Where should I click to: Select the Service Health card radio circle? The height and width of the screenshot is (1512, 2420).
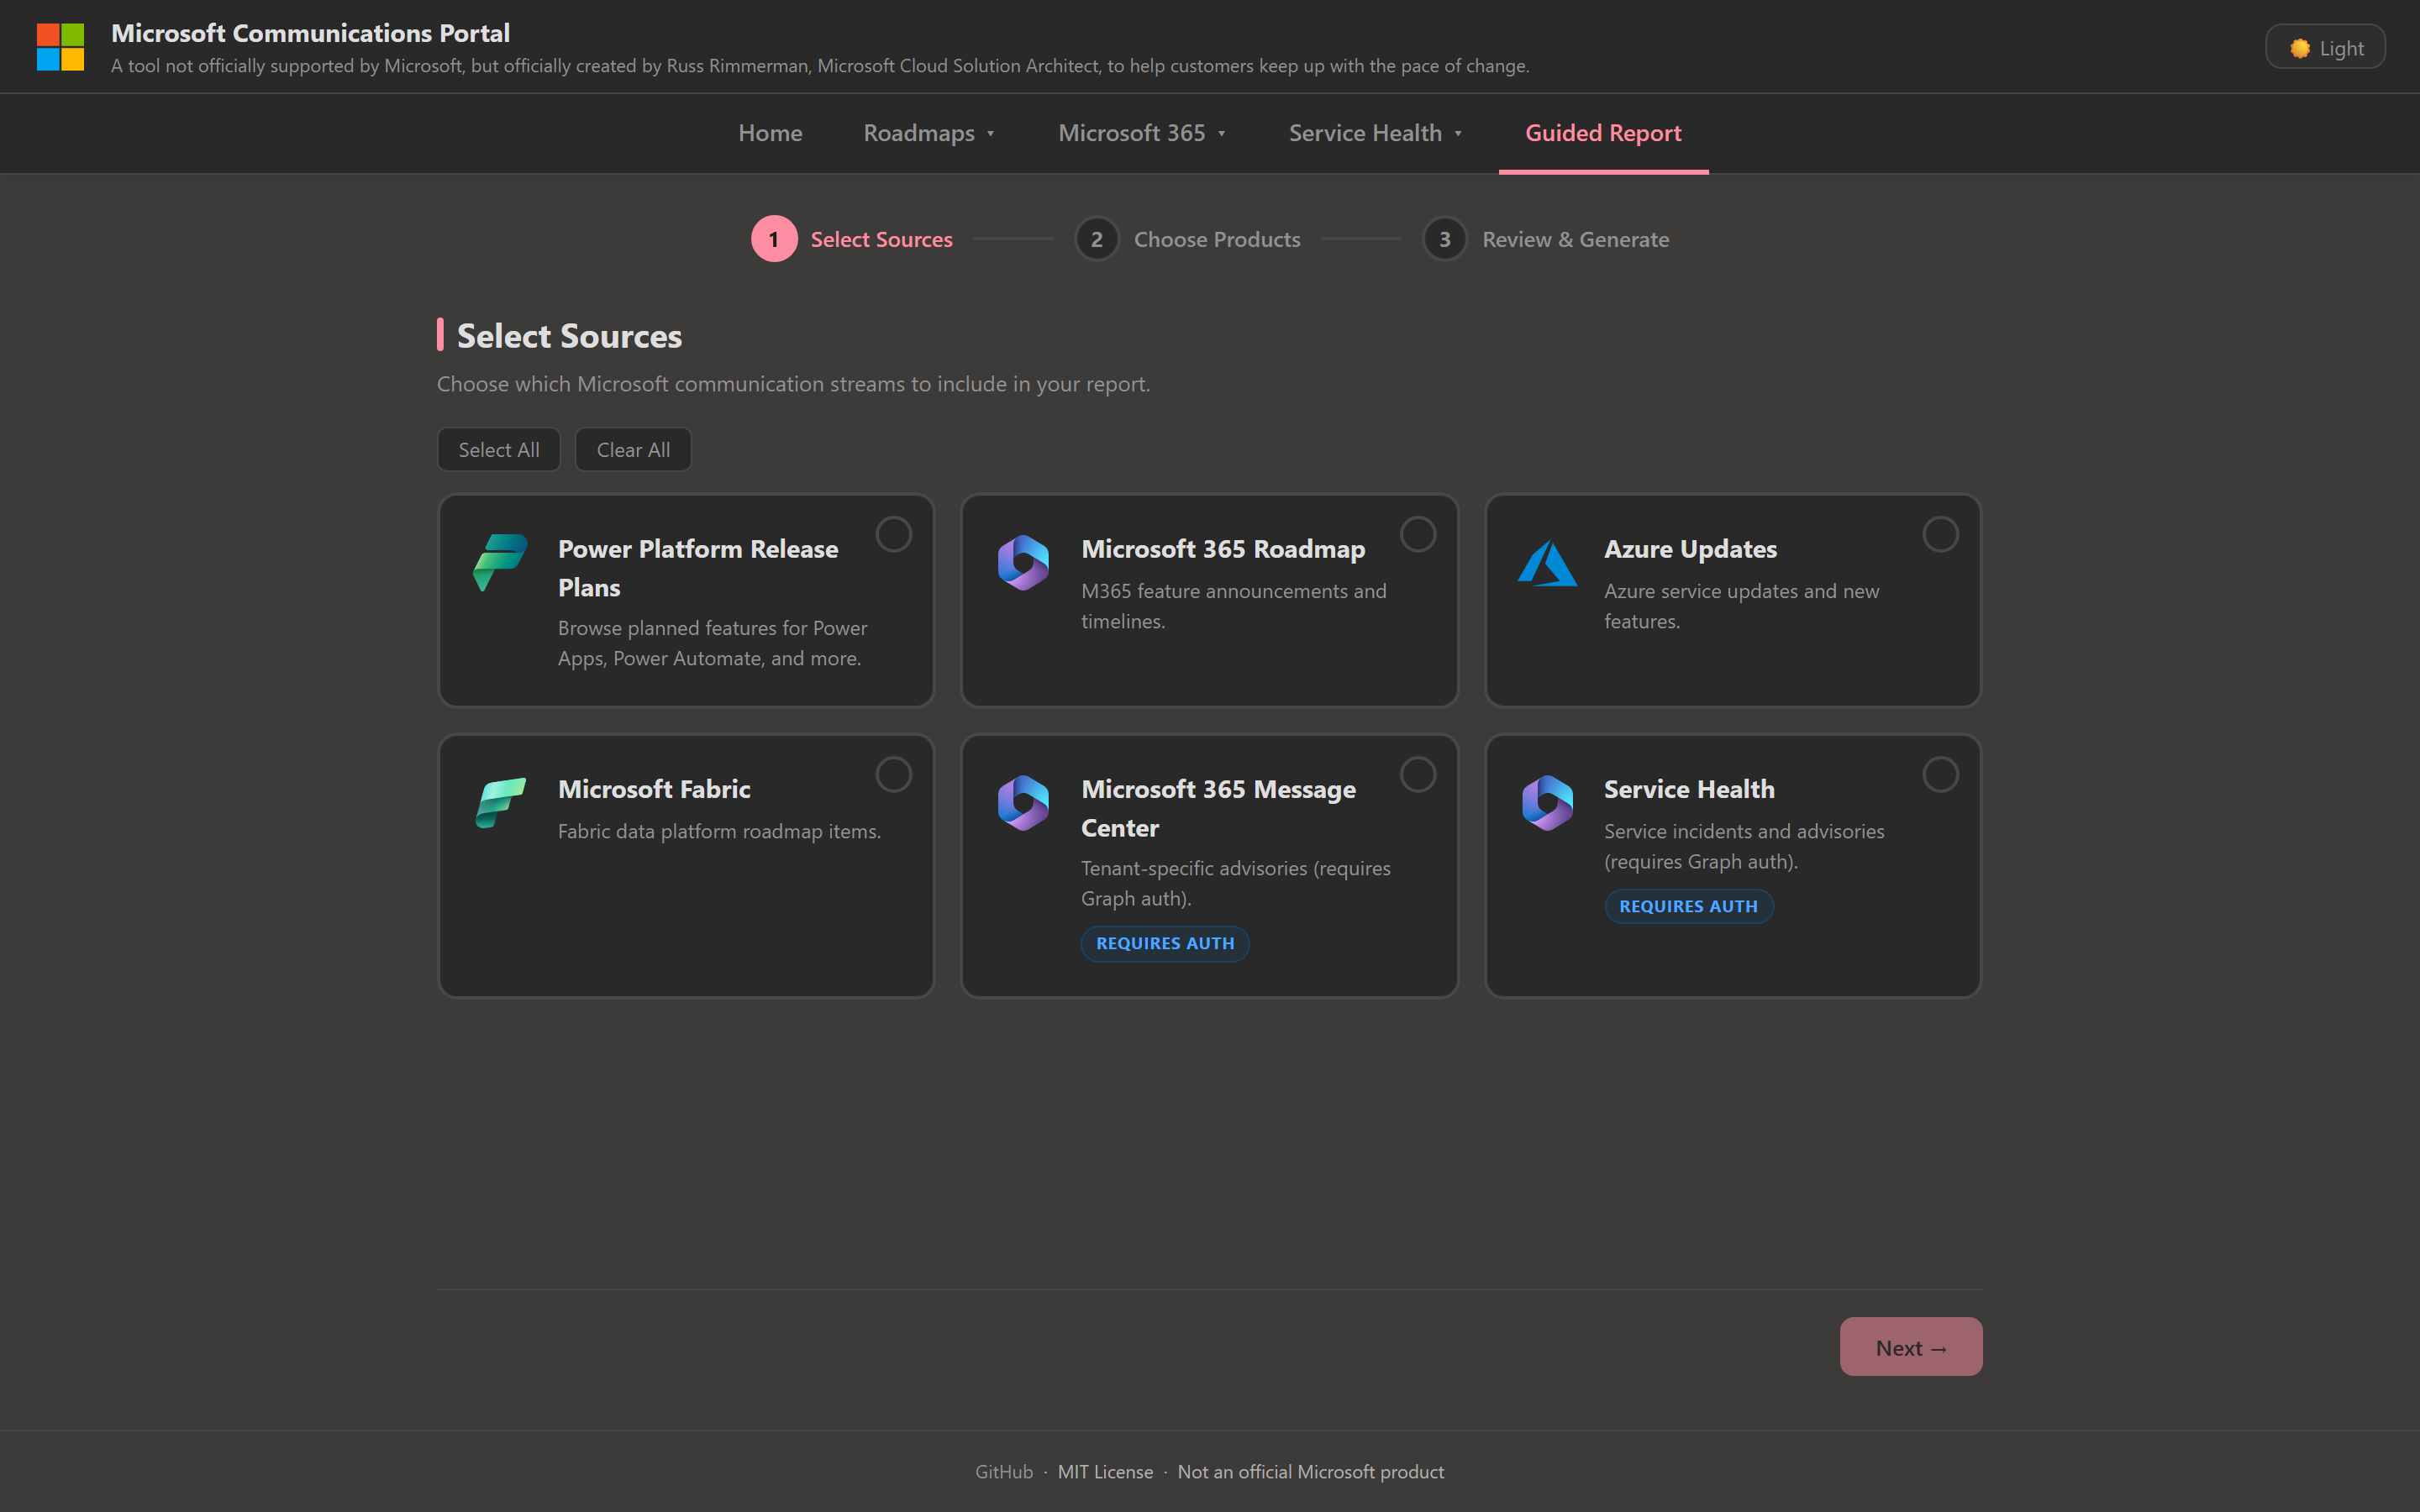tap(1941, 774)
